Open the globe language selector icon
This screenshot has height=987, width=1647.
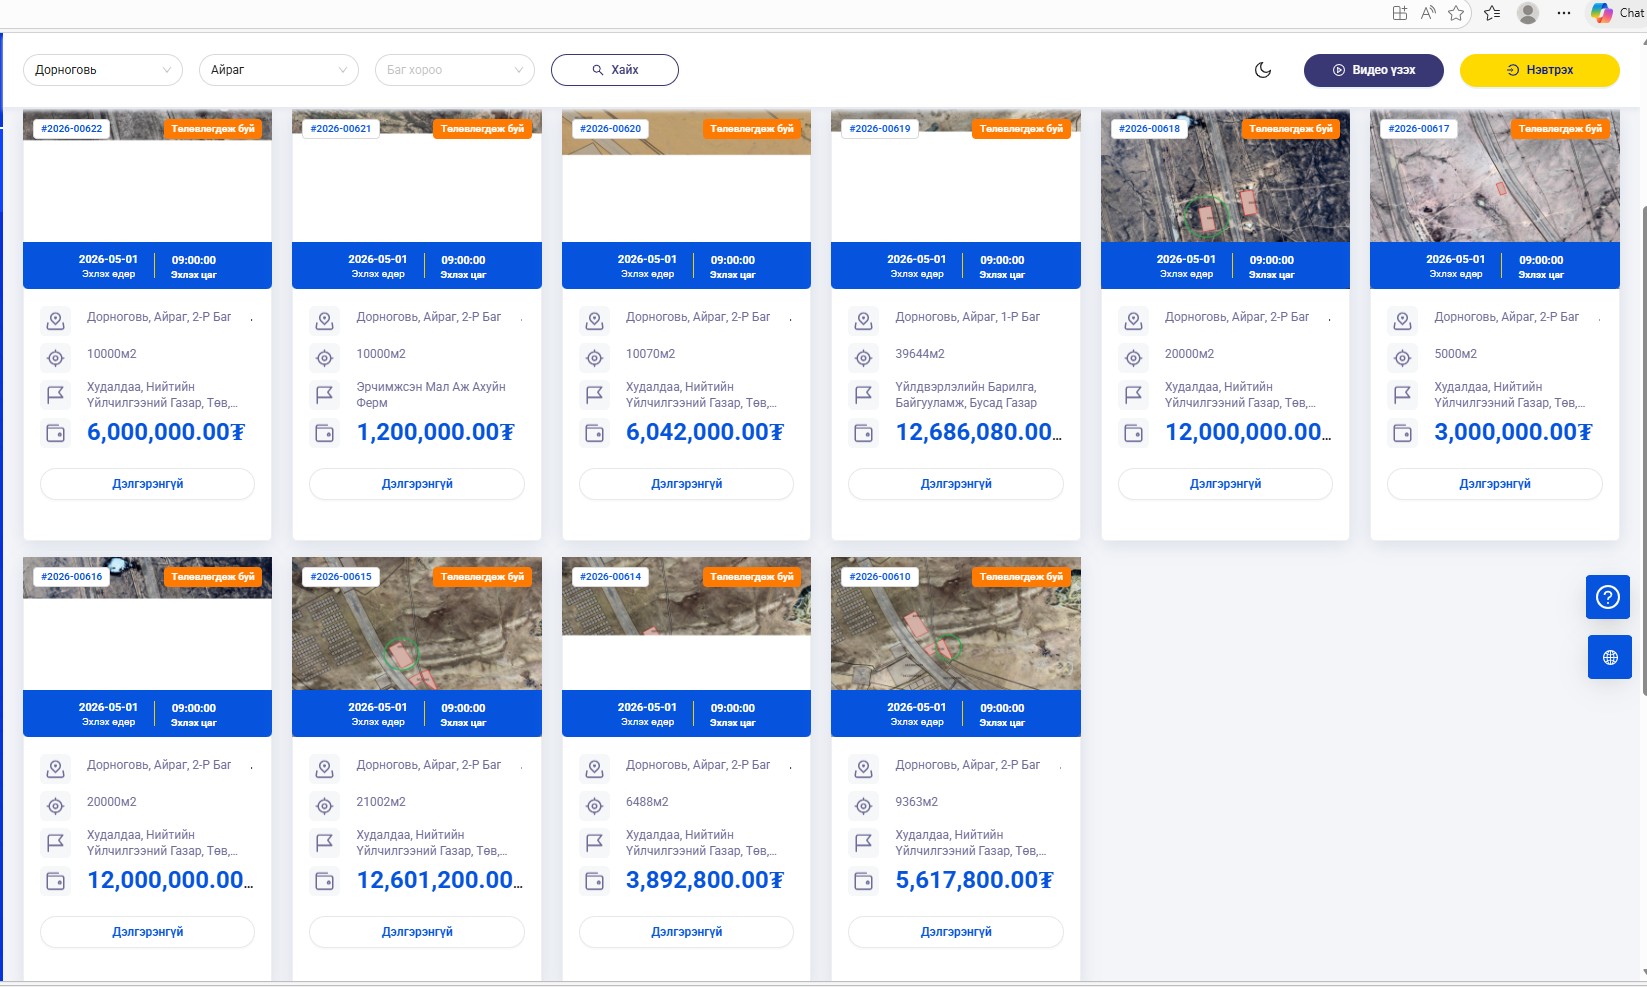[x=1608, y=657]
